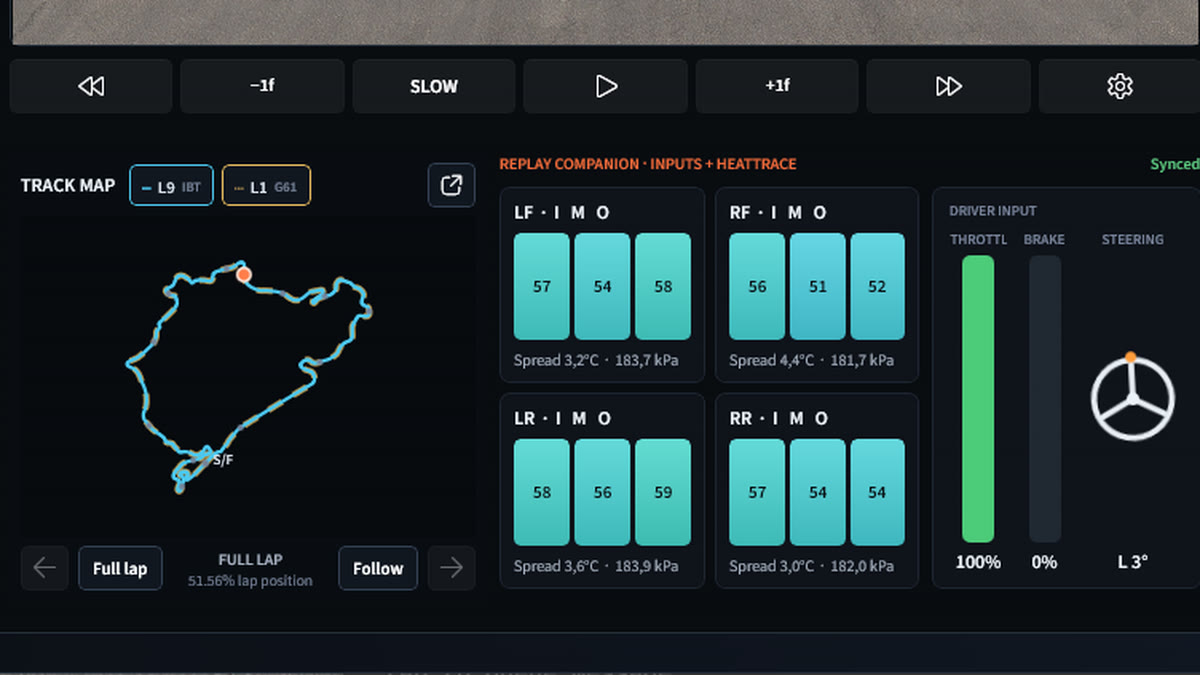Click RF middle tyre temperature 51
Image resolution: width=1200 pixels, height=675 pixels.
coord(818,287)
